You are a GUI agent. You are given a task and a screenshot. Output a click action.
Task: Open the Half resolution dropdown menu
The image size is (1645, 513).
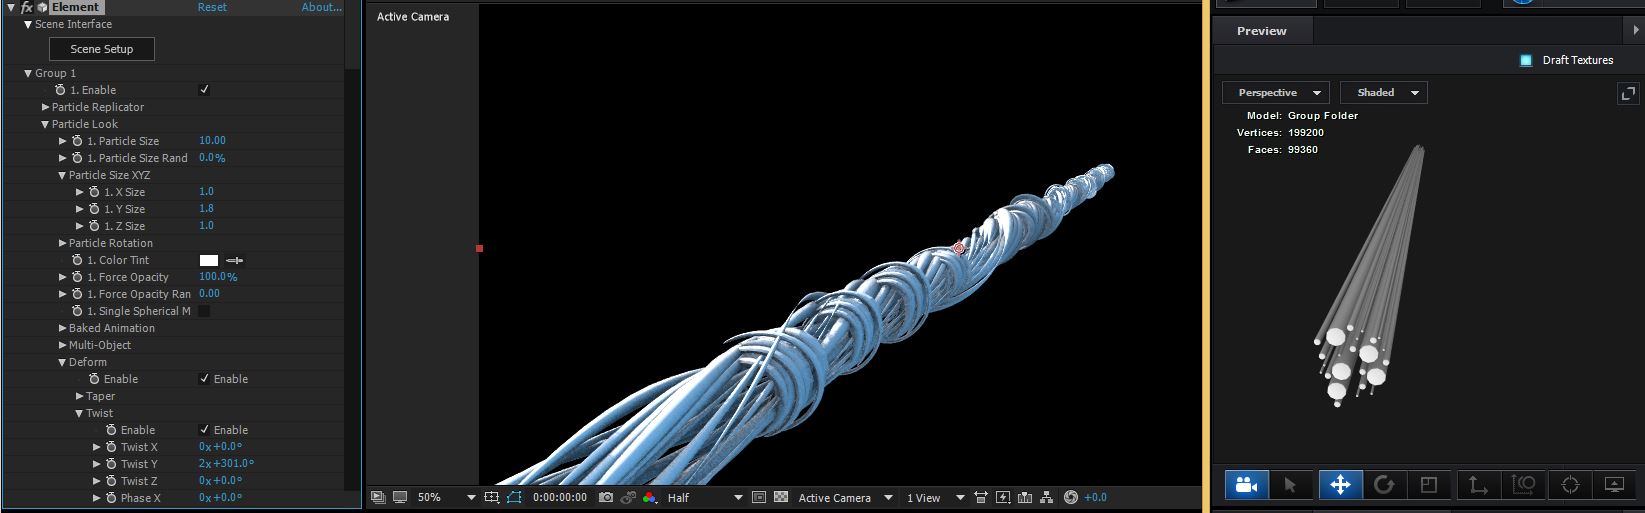click(705, 497)
